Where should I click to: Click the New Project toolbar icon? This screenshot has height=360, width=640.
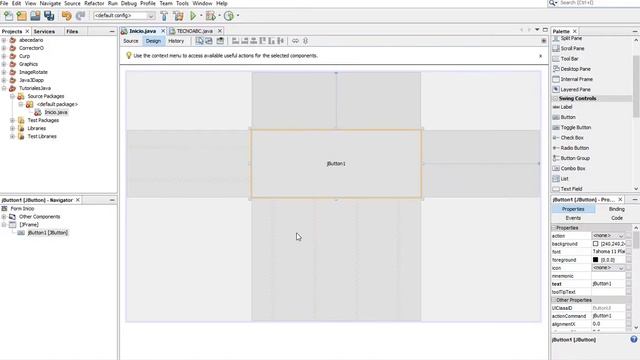click(22, 16)
